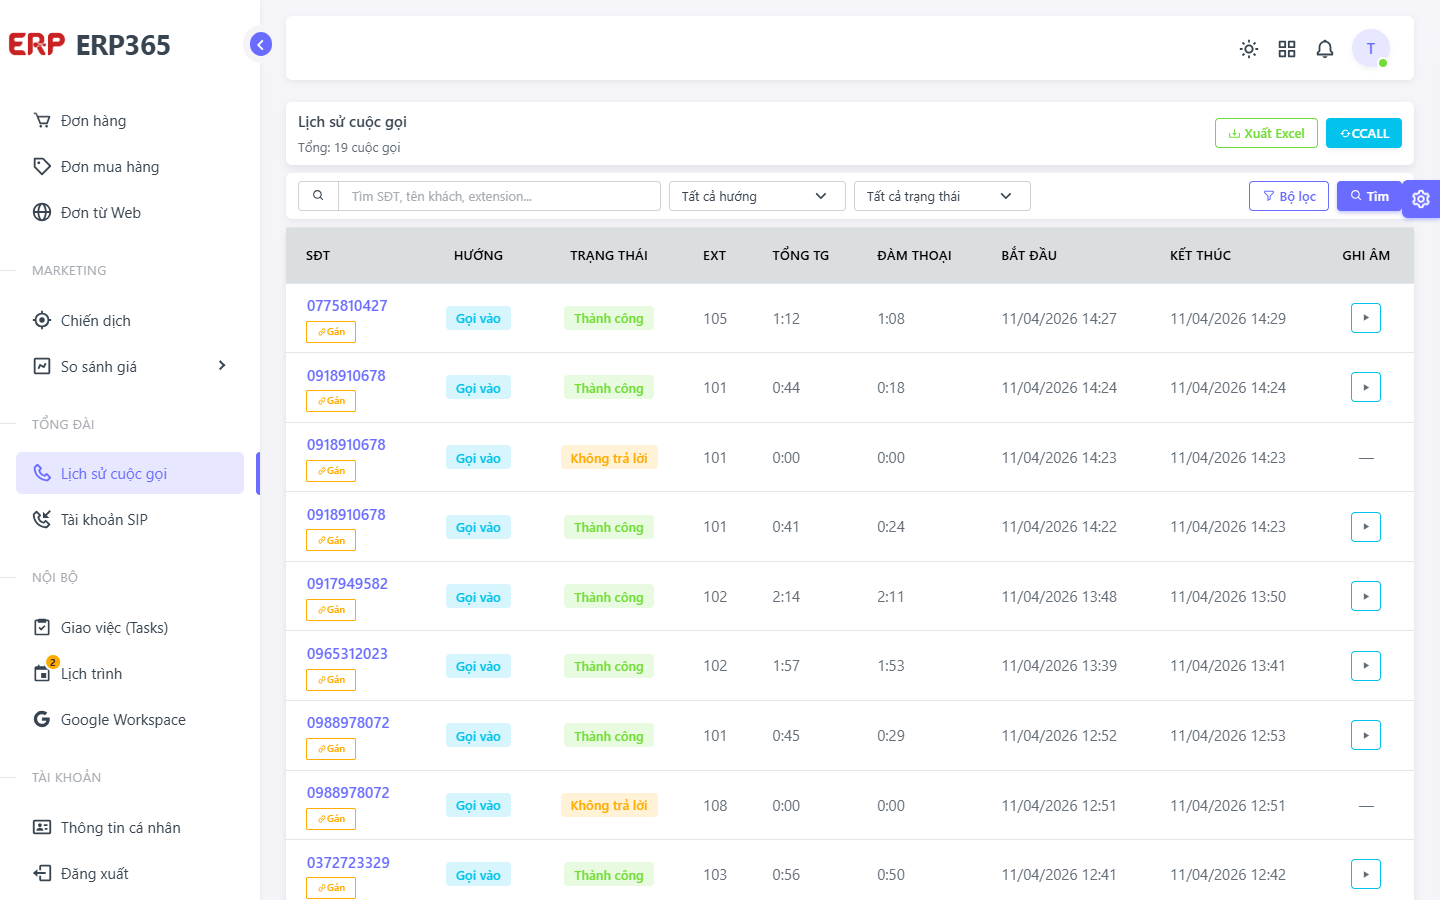Click the search magnifier icon in search box
The image size is (1440, 900).
pyautogui.click(x=318, y=196)
